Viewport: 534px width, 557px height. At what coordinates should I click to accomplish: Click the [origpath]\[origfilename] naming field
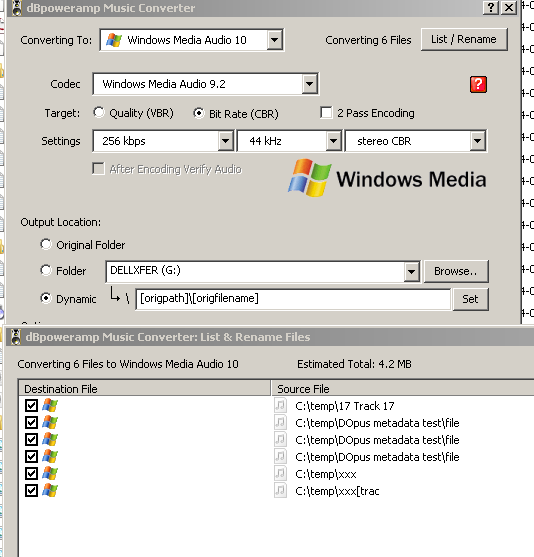[293, 299]
